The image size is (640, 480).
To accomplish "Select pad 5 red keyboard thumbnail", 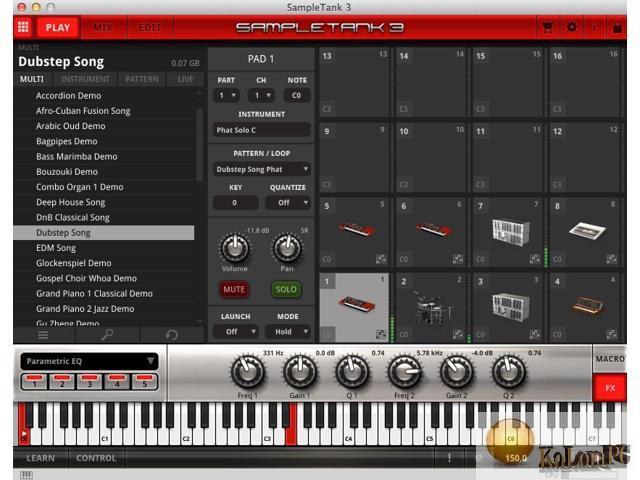I will [x=357, y=229].
